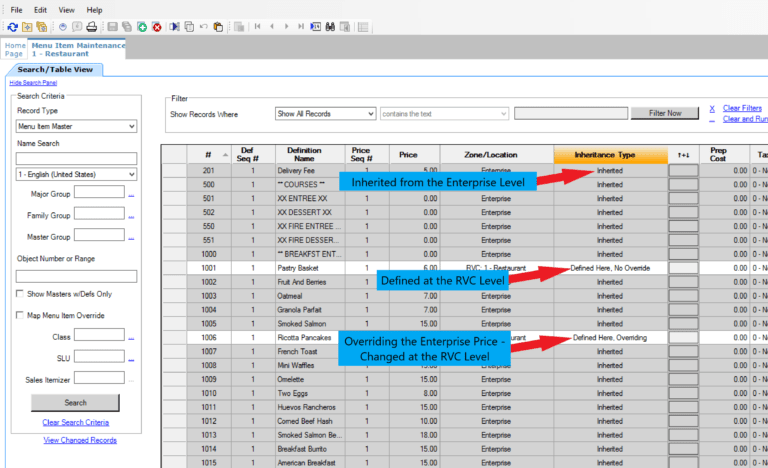768x468 pixels.
Task: Click the gray note icon beside Print
Action: [77, 27]
